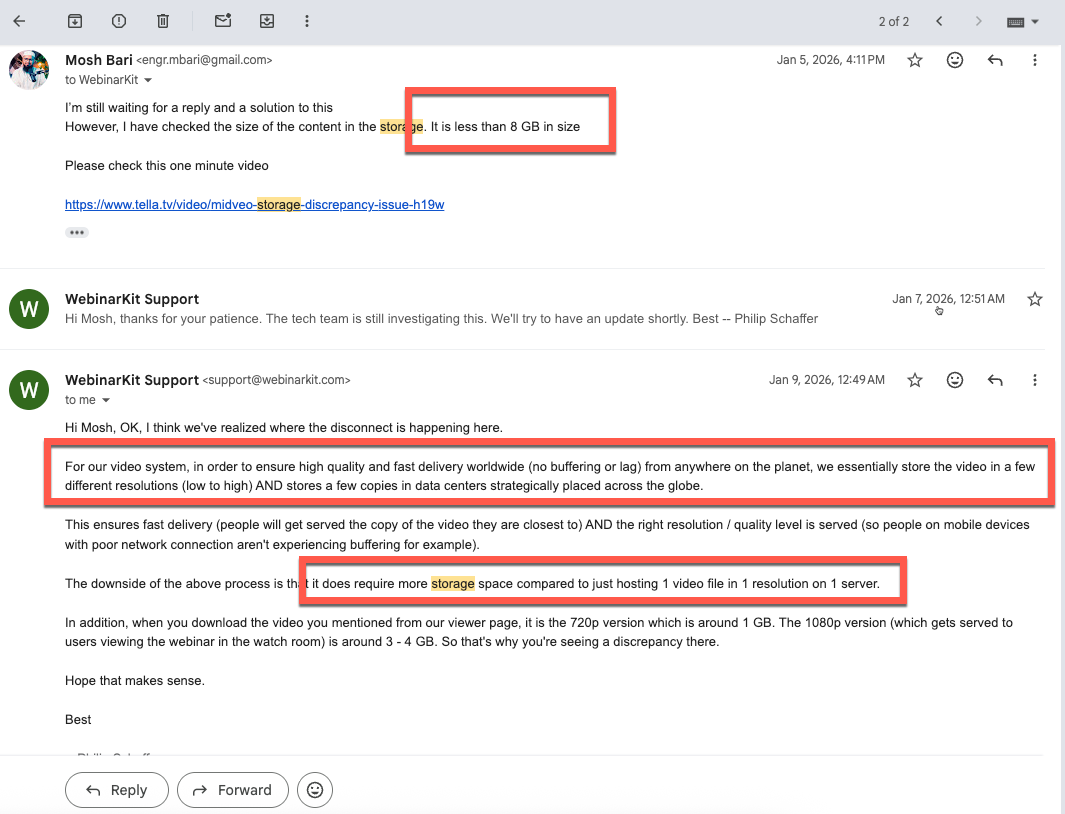Reply using the arrow icon on WebinarKit's email

(x=995, y=380)
